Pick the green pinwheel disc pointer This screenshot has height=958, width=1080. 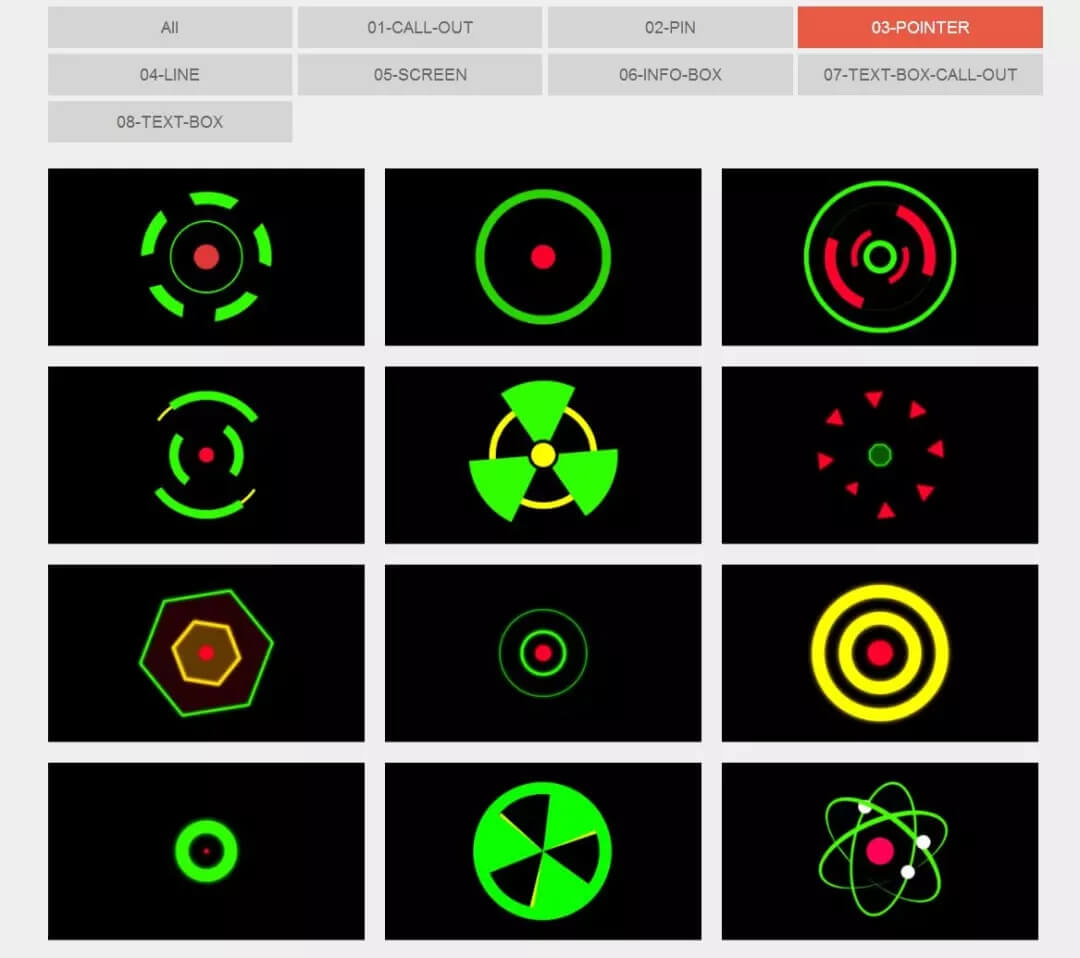[x=543, y=851]
